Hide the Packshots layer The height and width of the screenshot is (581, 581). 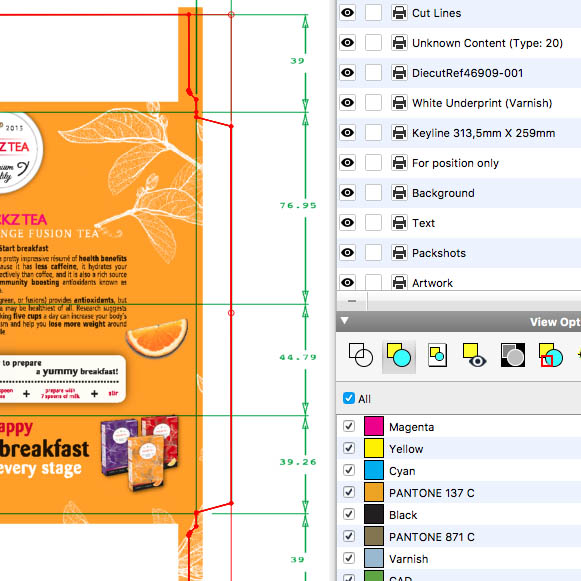pos(347,253)
